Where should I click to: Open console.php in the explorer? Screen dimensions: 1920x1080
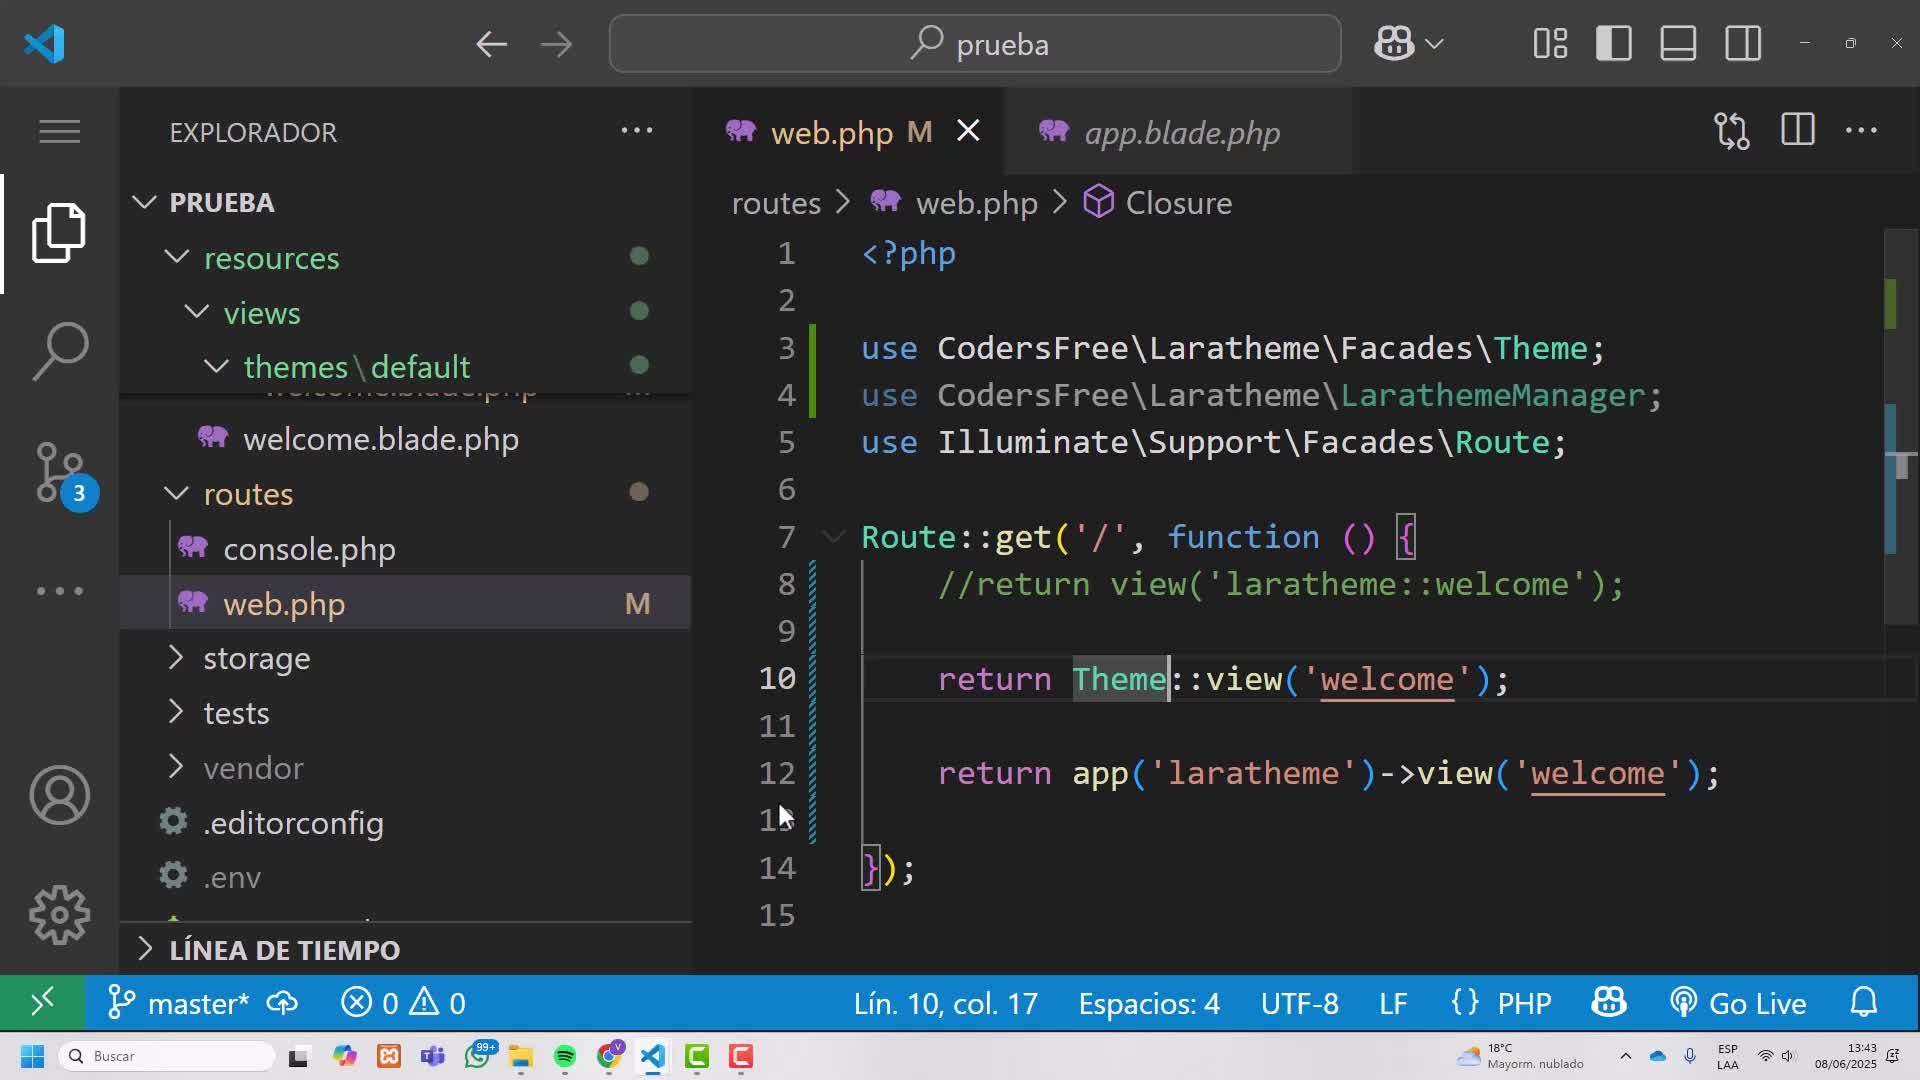(309, 549)
